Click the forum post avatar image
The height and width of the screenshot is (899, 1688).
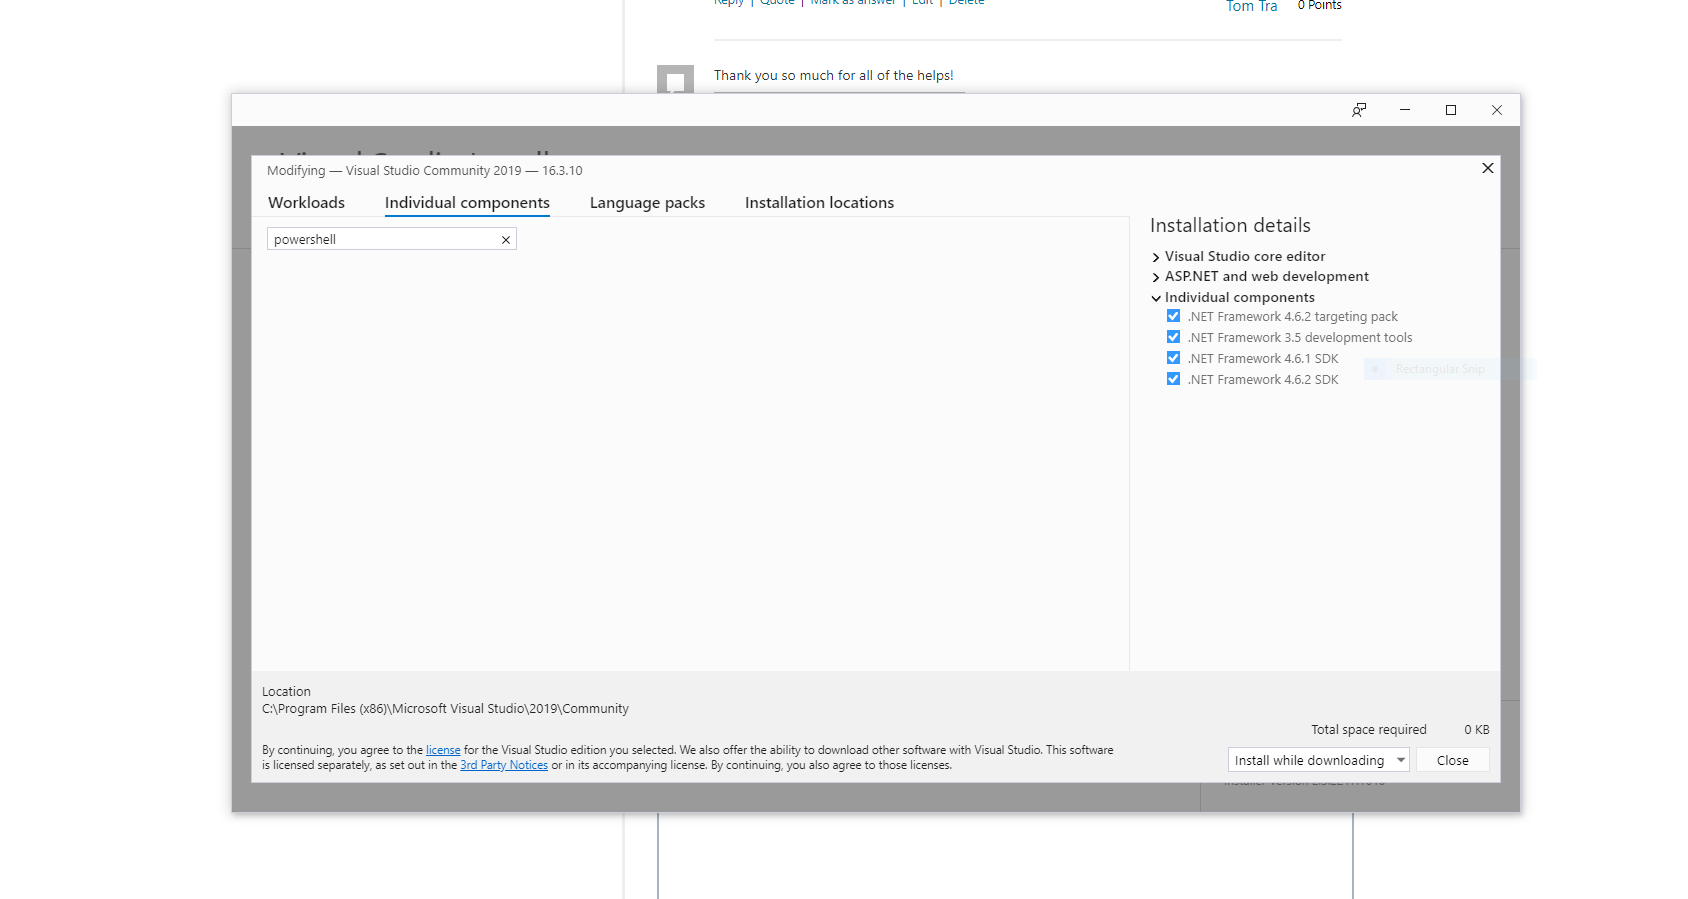coord(675,80)
